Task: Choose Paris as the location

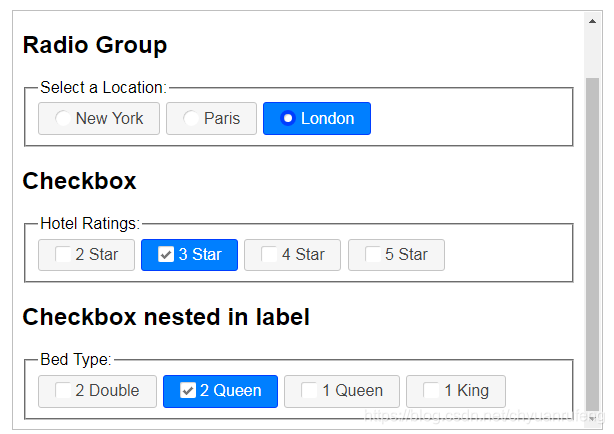Action: point(211,118)
